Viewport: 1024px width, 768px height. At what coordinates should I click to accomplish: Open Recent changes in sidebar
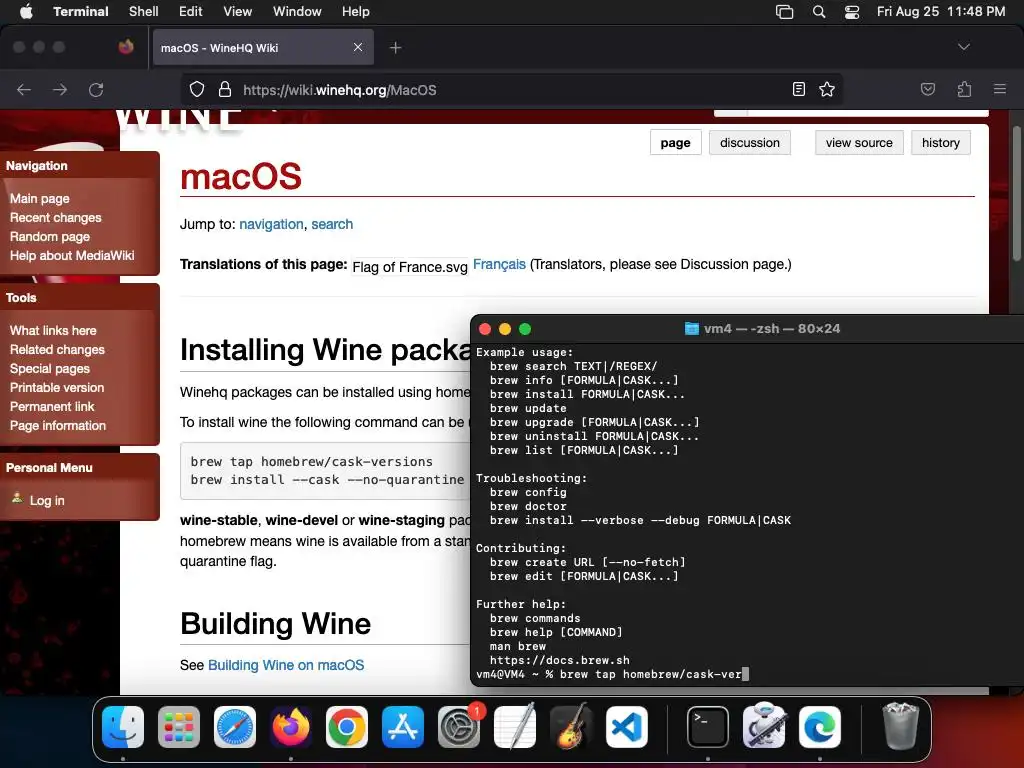click(56, 217)
